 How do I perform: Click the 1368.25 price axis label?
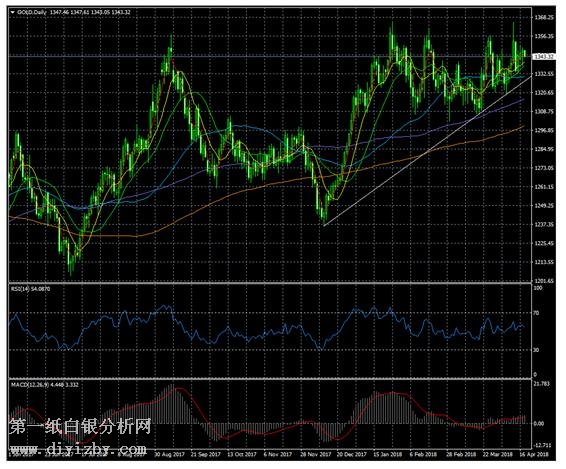pos(544,17)
